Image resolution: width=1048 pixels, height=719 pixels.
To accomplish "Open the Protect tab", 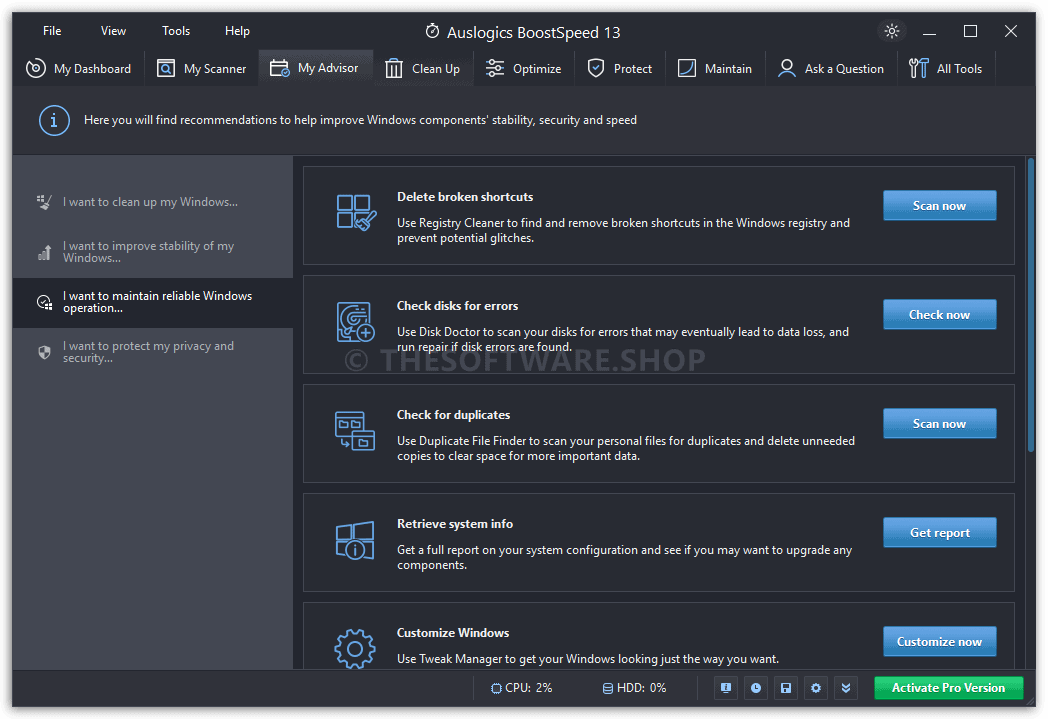I will (x=619, y=68).
